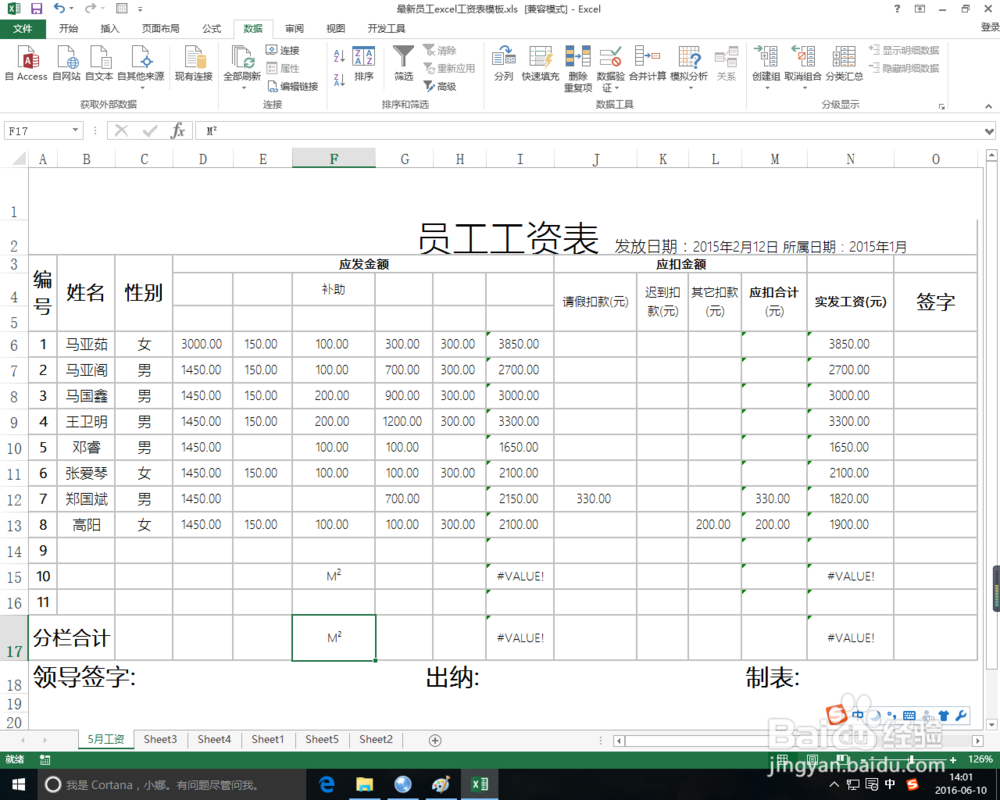This screenshot has height=800, width=1000.
Task: Sort ascending A to Z icon
Action: [339, 56]
